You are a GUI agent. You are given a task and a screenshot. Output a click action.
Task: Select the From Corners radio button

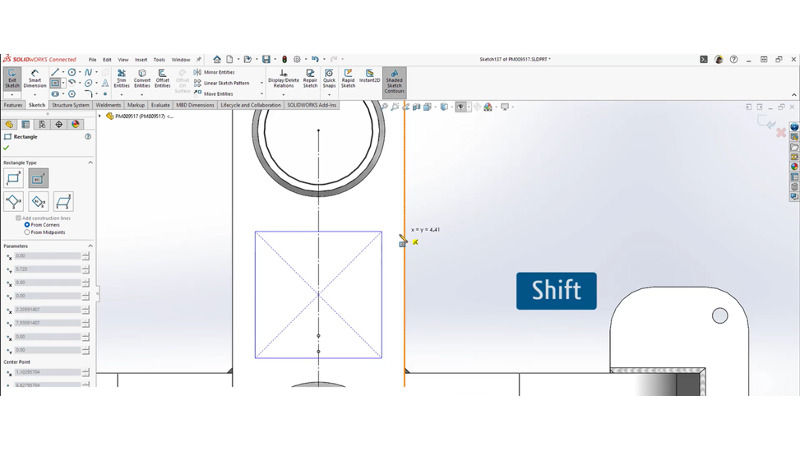coord(27,225)
